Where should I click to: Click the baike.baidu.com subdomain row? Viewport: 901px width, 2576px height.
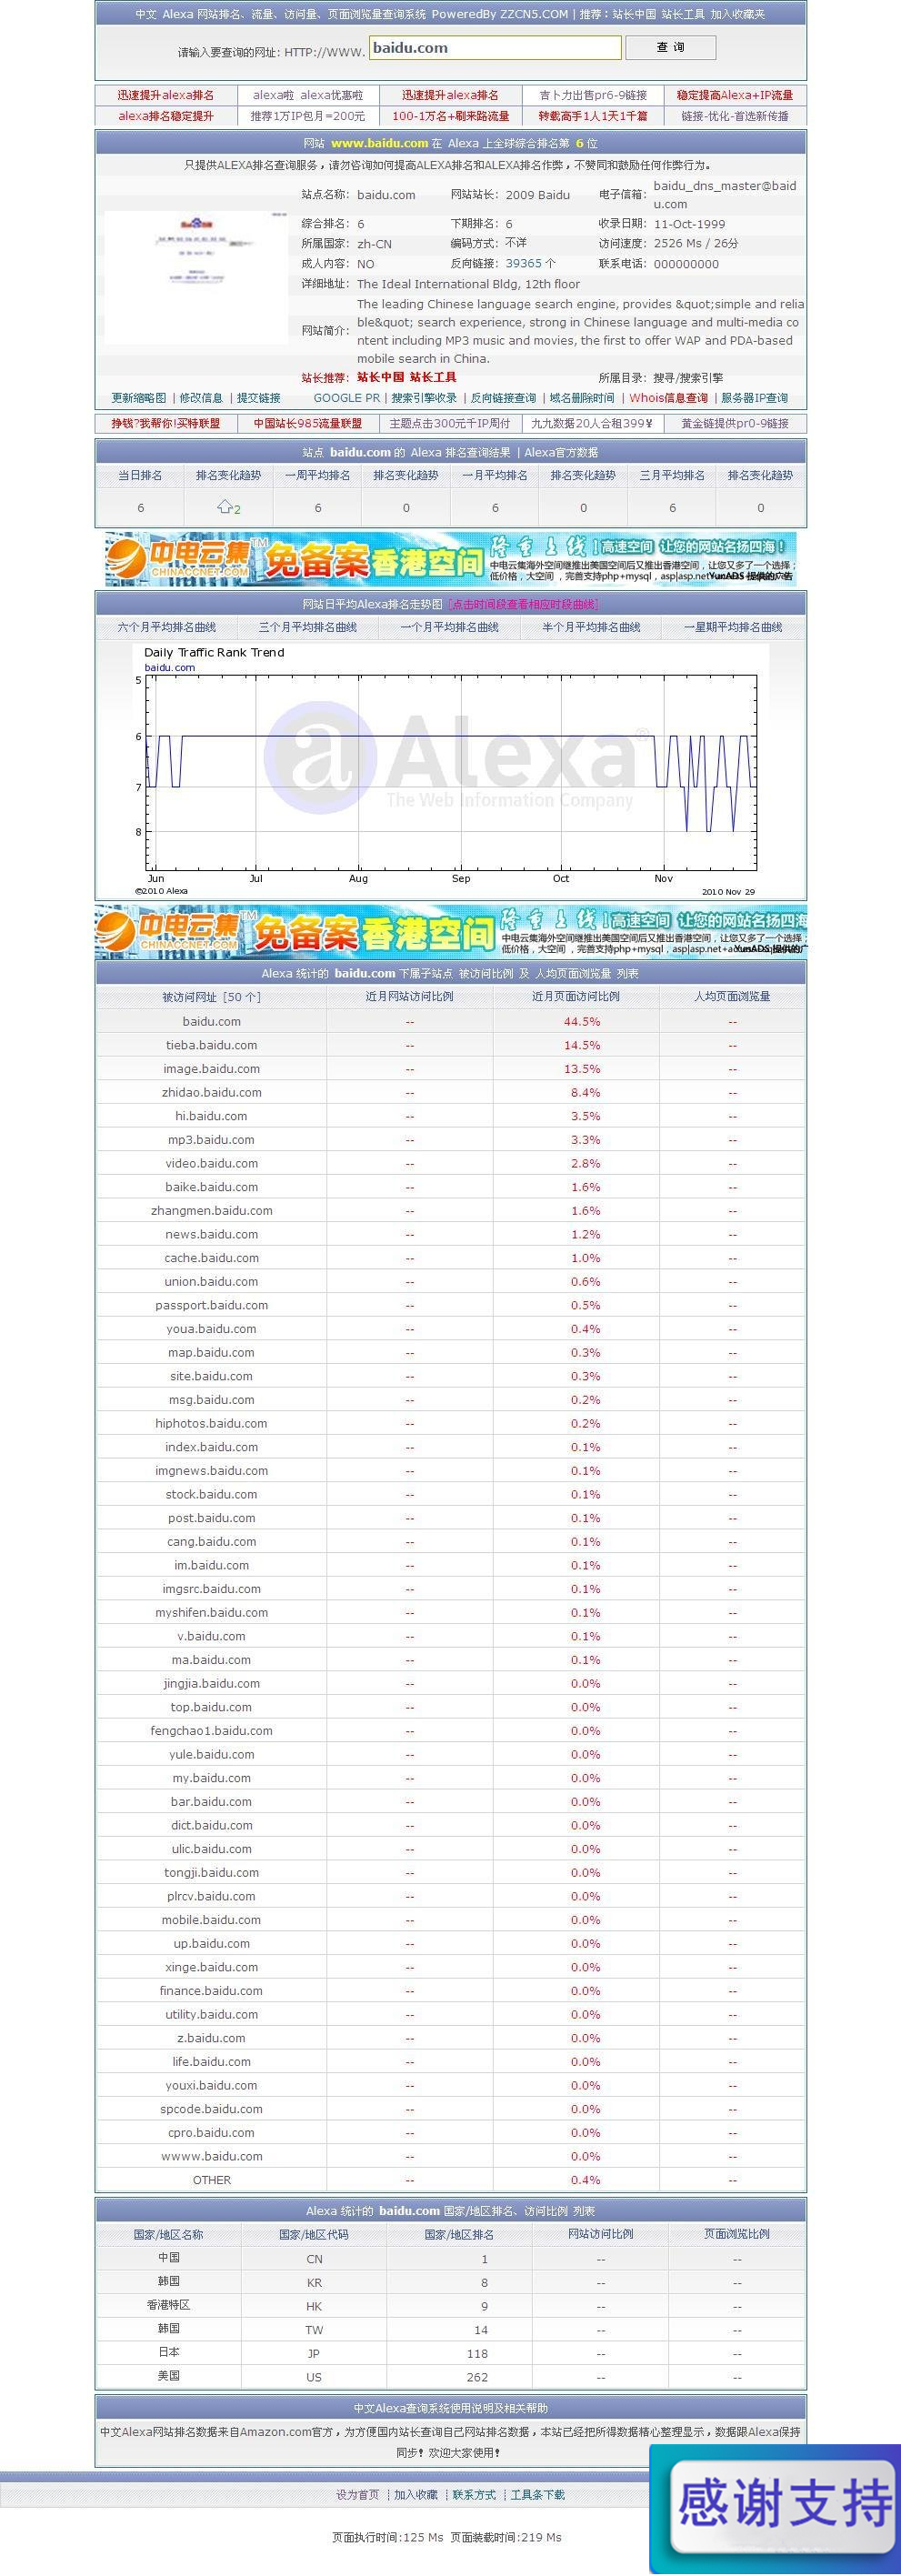click(x=450, y=1187)
